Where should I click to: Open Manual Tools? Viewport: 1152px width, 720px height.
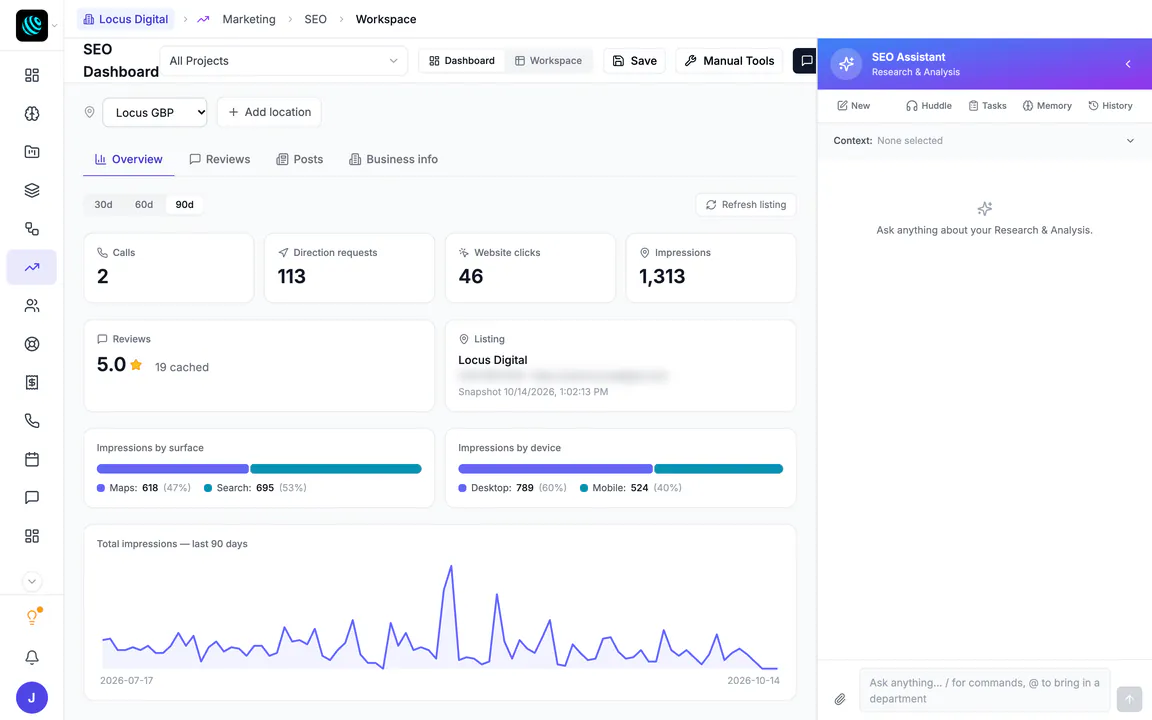pos(730,61)
